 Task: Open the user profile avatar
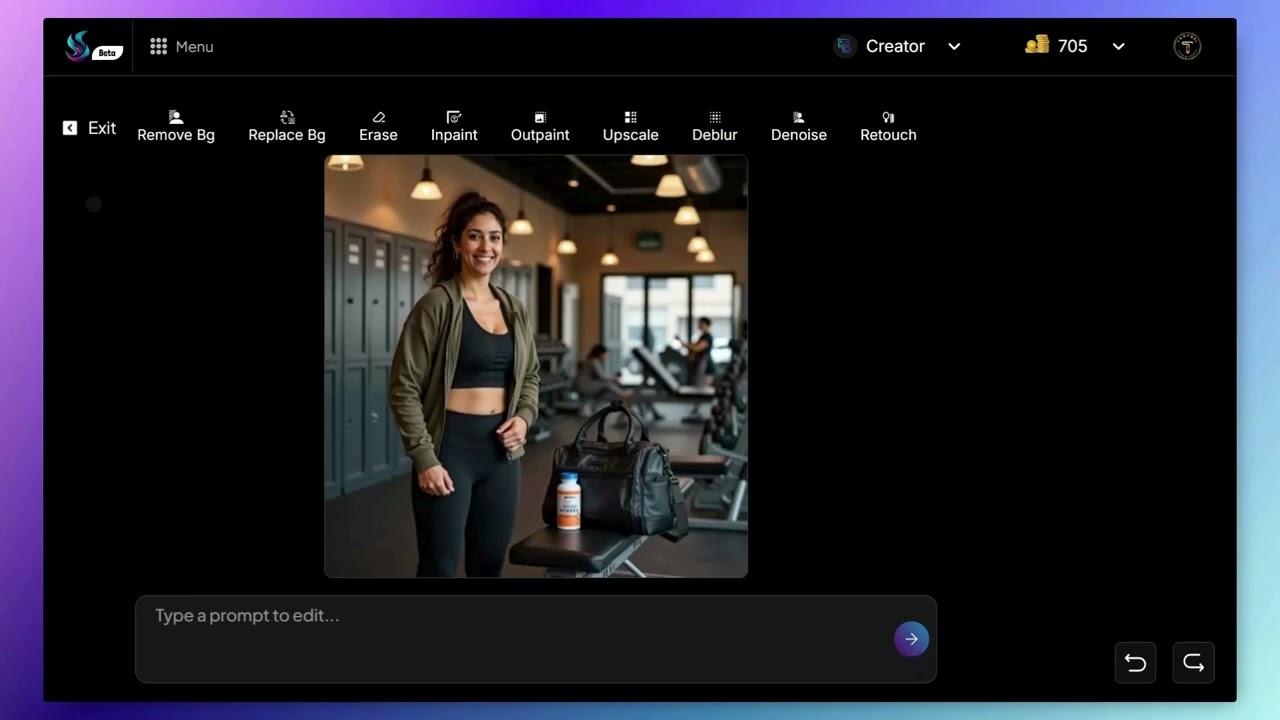1187,46
